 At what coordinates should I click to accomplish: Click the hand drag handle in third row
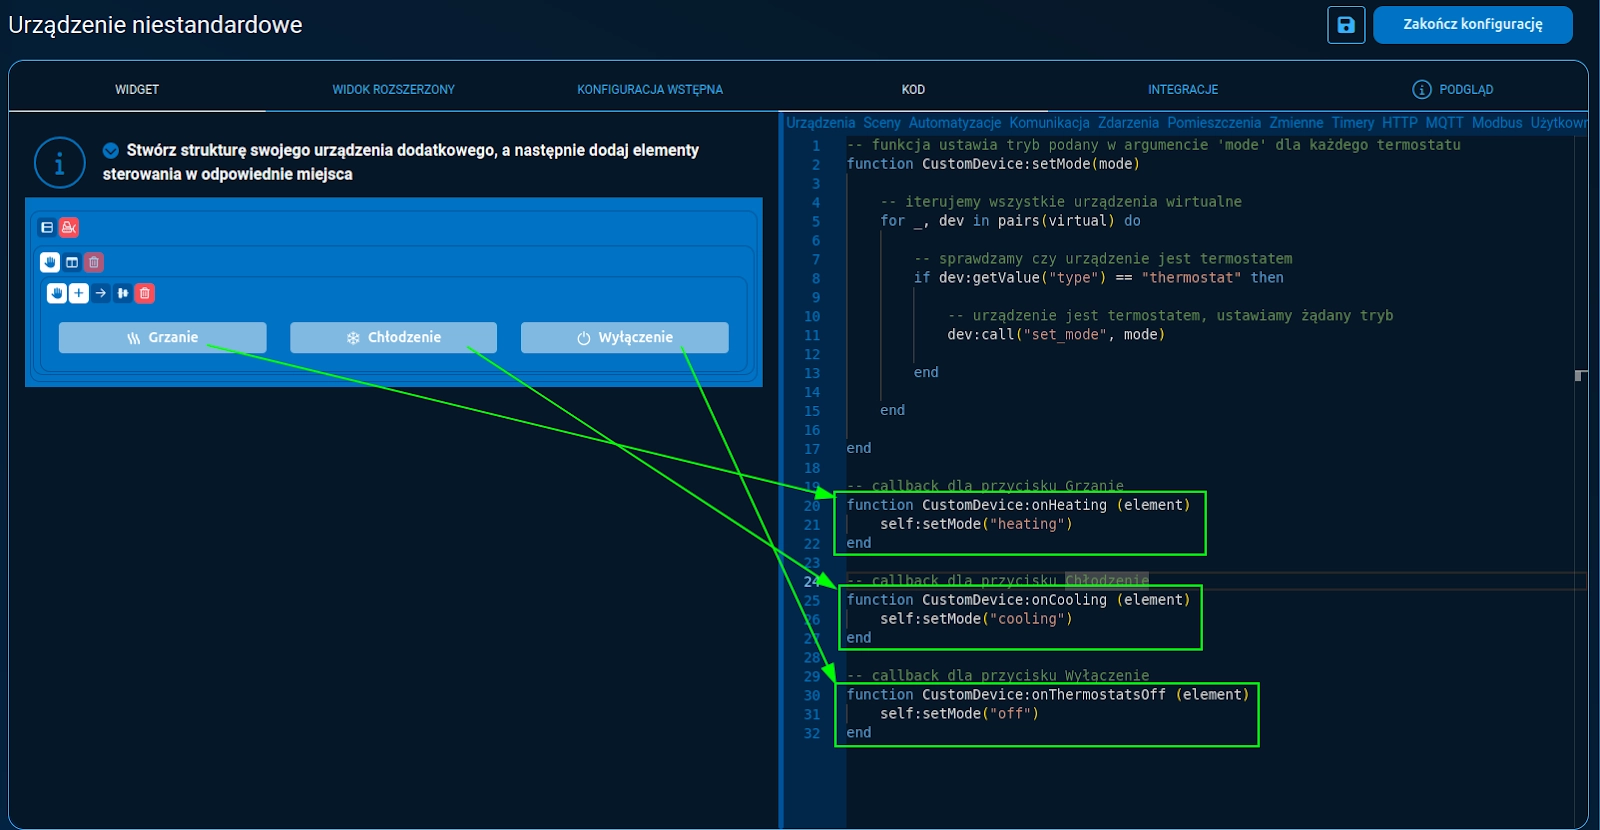(56, 293)
